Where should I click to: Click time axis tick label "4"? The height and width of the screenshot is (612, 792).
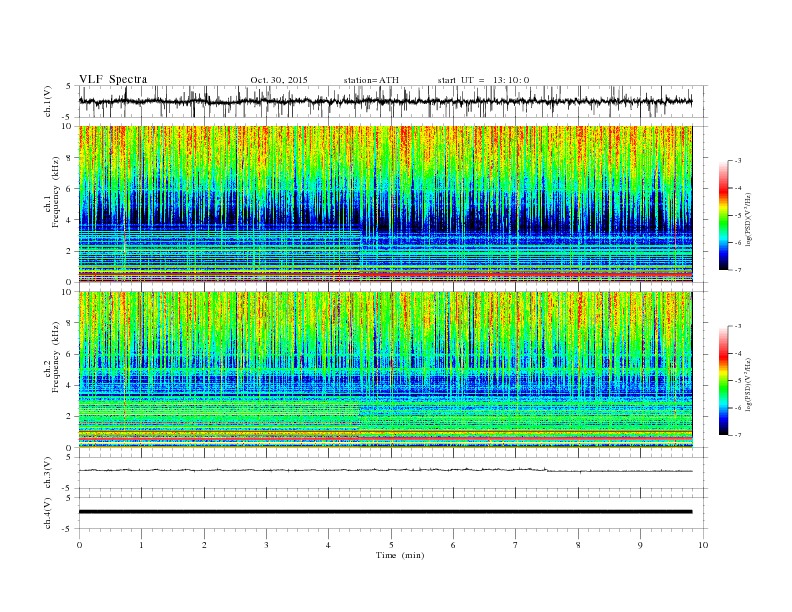328,545
